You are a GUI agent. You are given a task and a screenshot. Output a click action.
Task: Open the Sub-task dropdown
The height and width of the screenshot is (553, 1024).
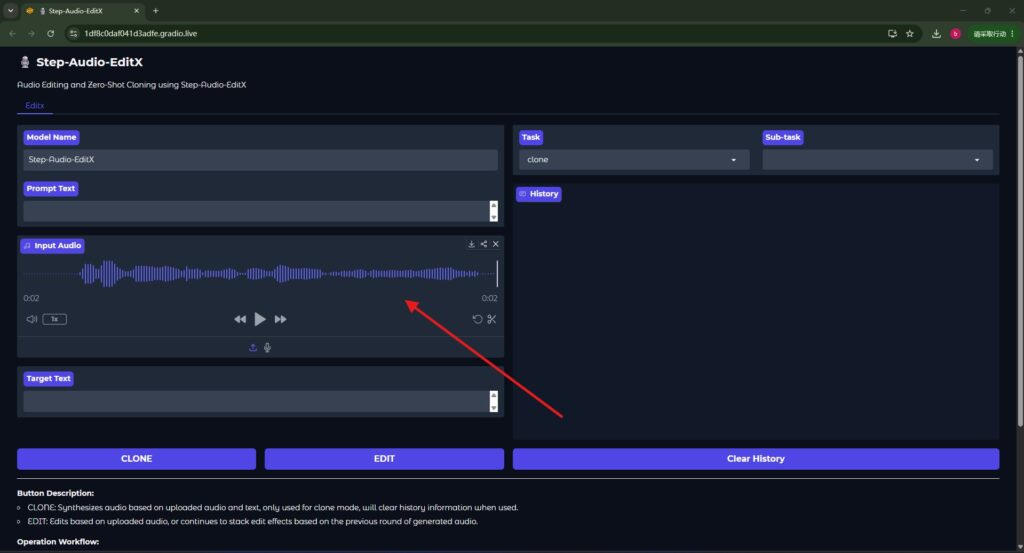[877, 160]
